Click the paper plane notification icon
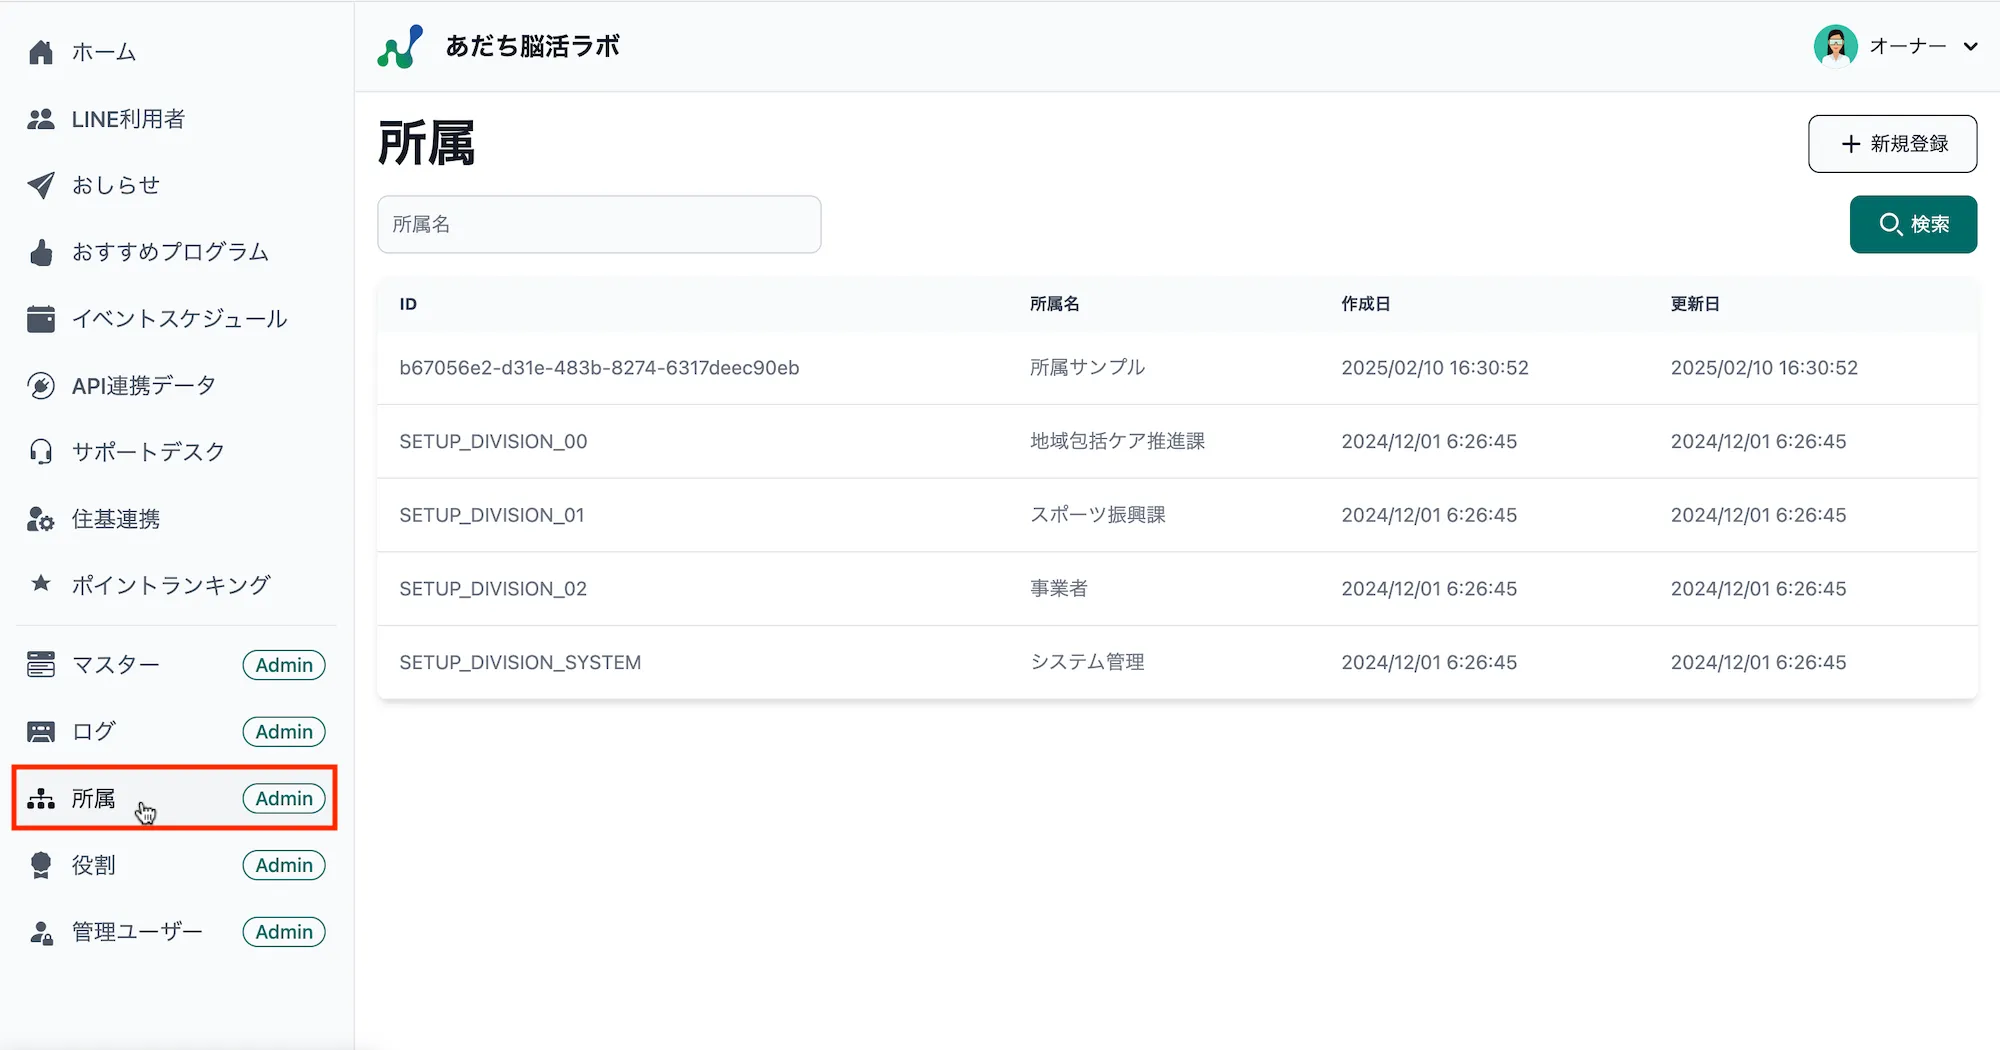The width and height of the screenshot is (2000, 1050). point(41,185)
